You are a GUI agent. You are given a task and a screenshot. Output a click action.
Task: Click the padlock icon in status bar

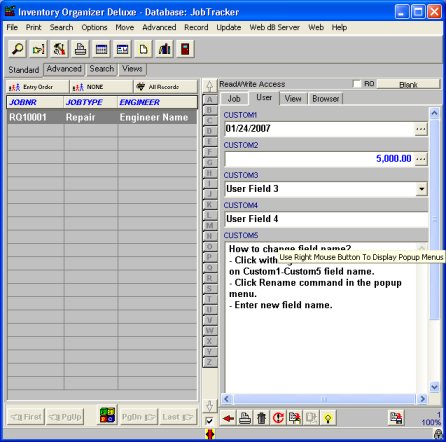coord(438,434)
